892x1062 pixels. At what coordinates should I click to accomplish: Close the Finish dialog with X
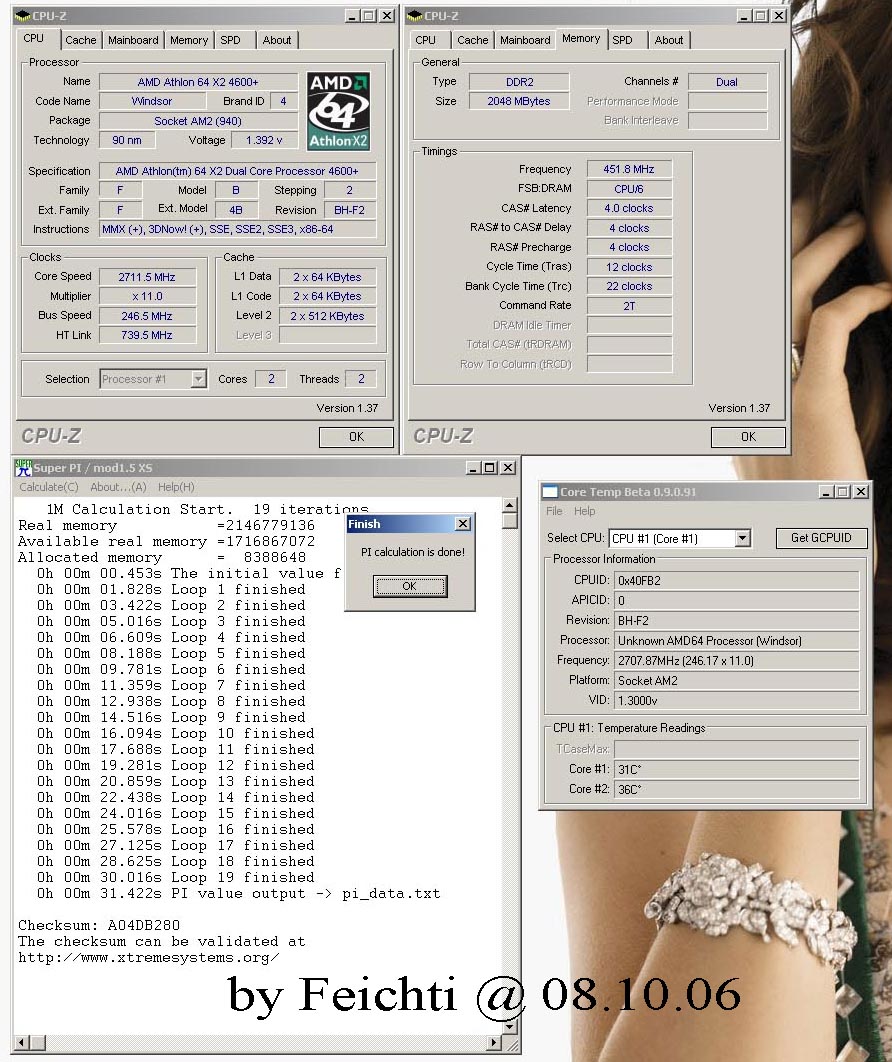click(463, 524)
